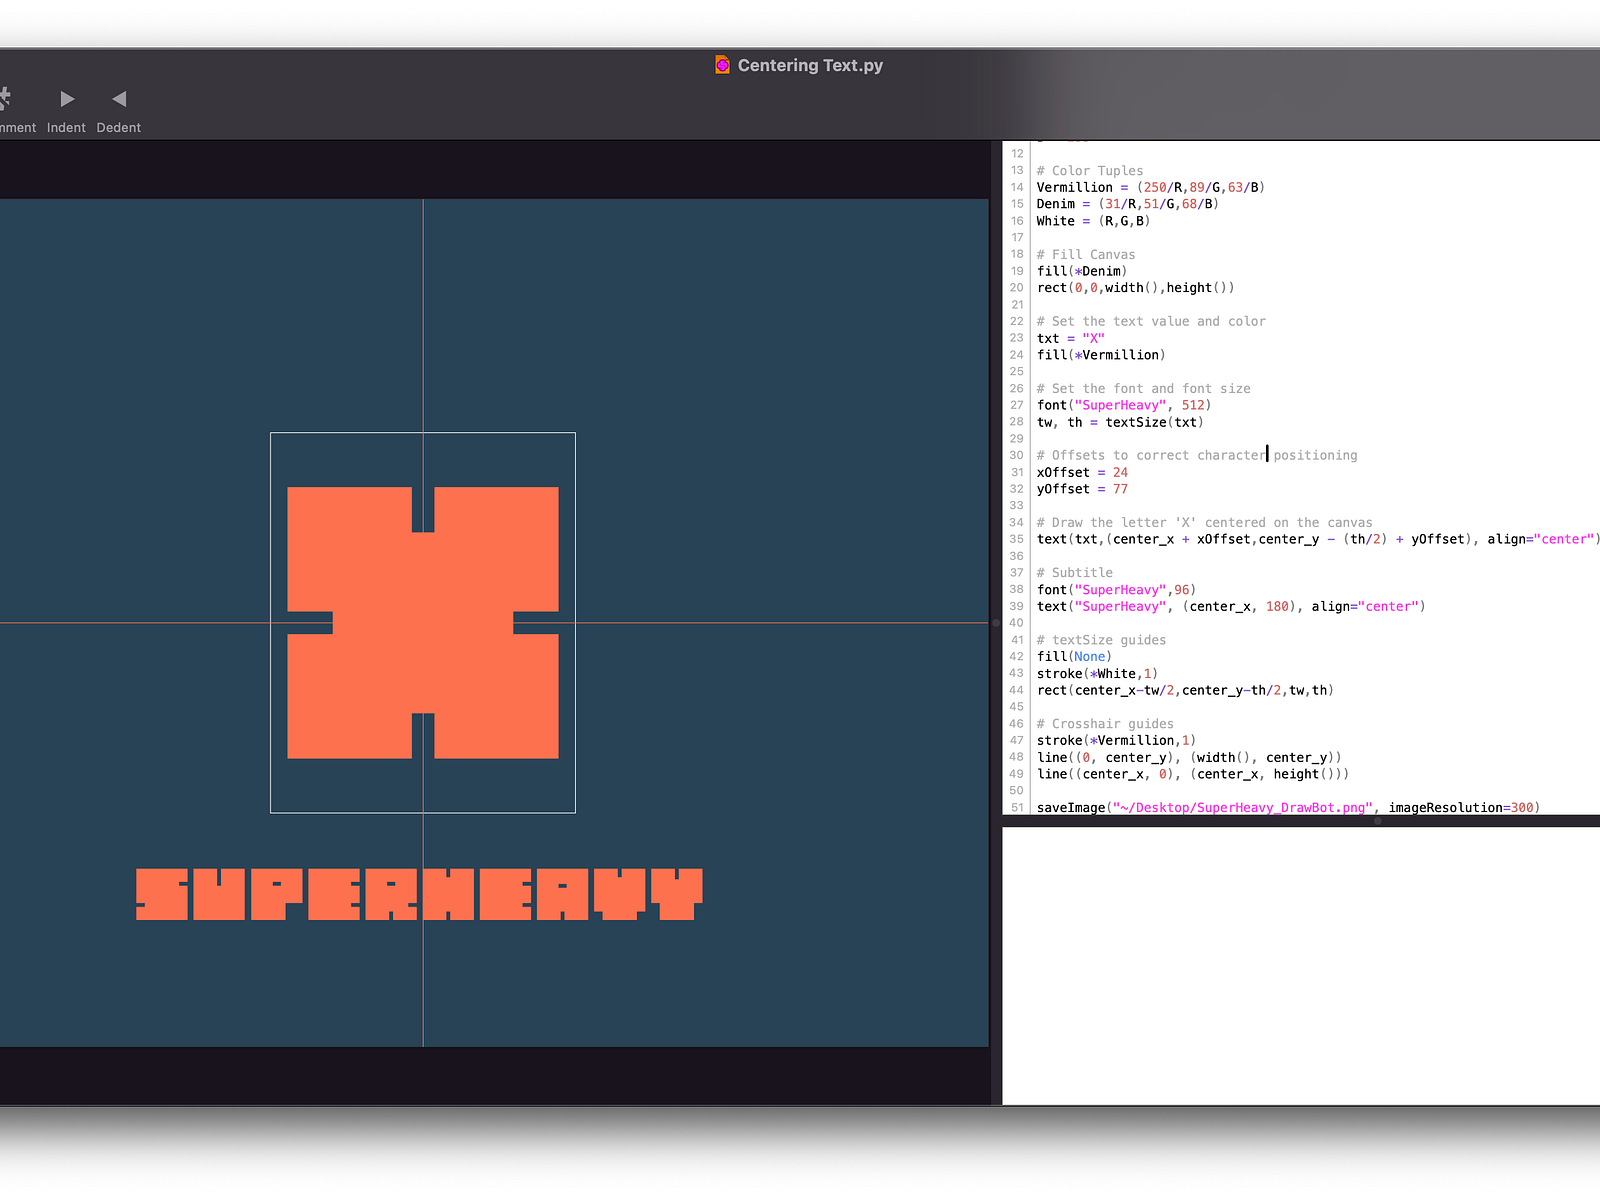Click inside the empty output console pane
Screen dimensions: 1600x1200
(x=1301, y=965)
